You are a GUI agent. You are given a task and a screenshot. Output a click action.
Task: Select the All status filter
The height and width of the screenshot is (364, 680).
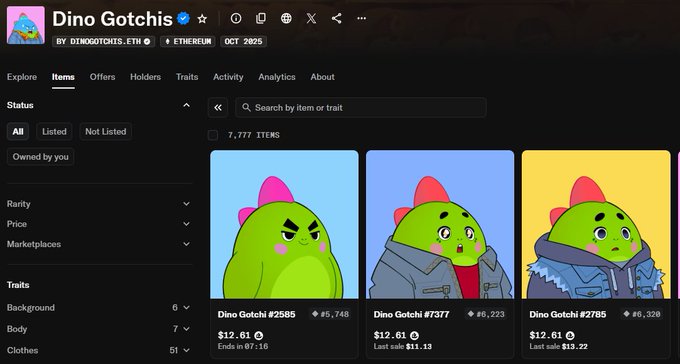point(18,131)
